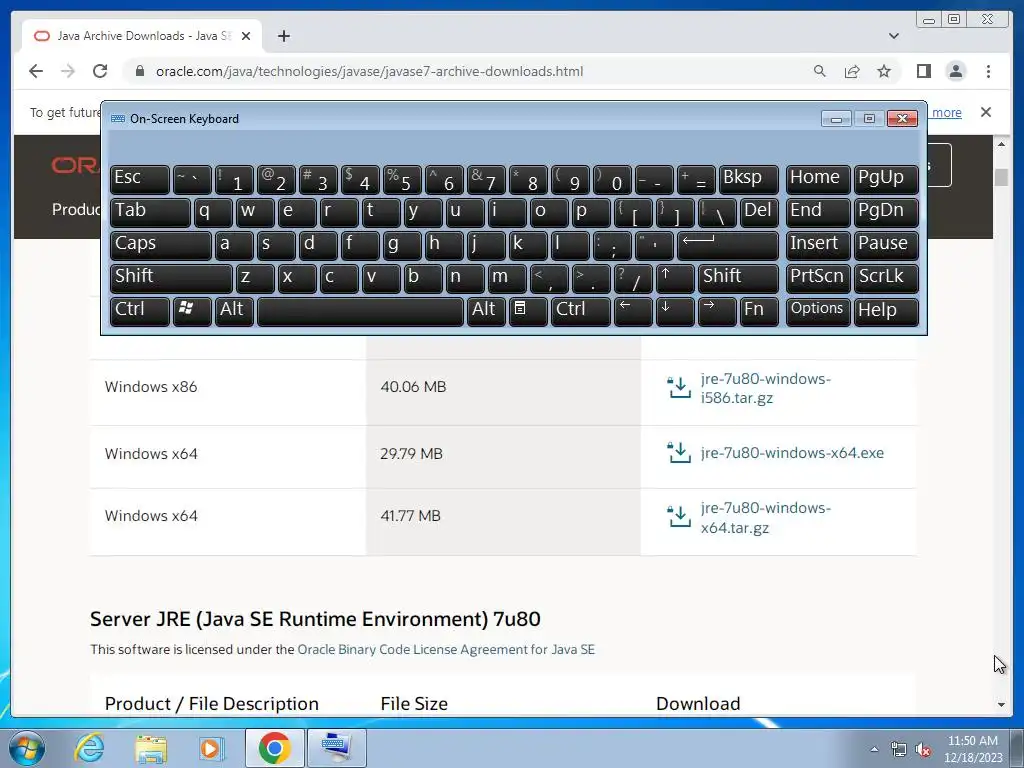Click the address bar URL field
Viewport: 1024px width, 768px height.
point(369,71)
